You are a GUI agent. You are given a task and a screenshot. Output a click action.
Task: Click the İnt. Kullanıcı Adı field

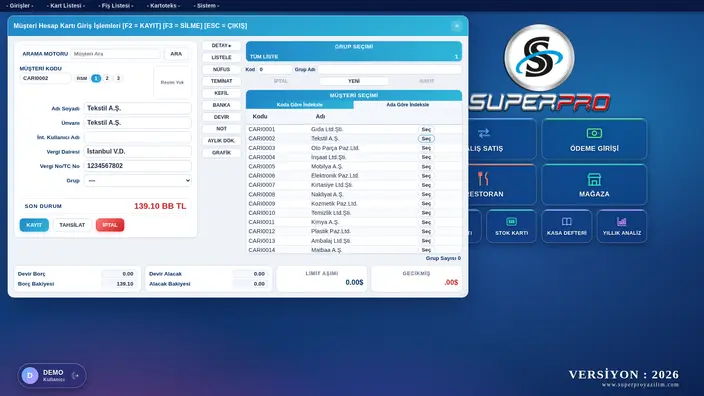point(138,137)
